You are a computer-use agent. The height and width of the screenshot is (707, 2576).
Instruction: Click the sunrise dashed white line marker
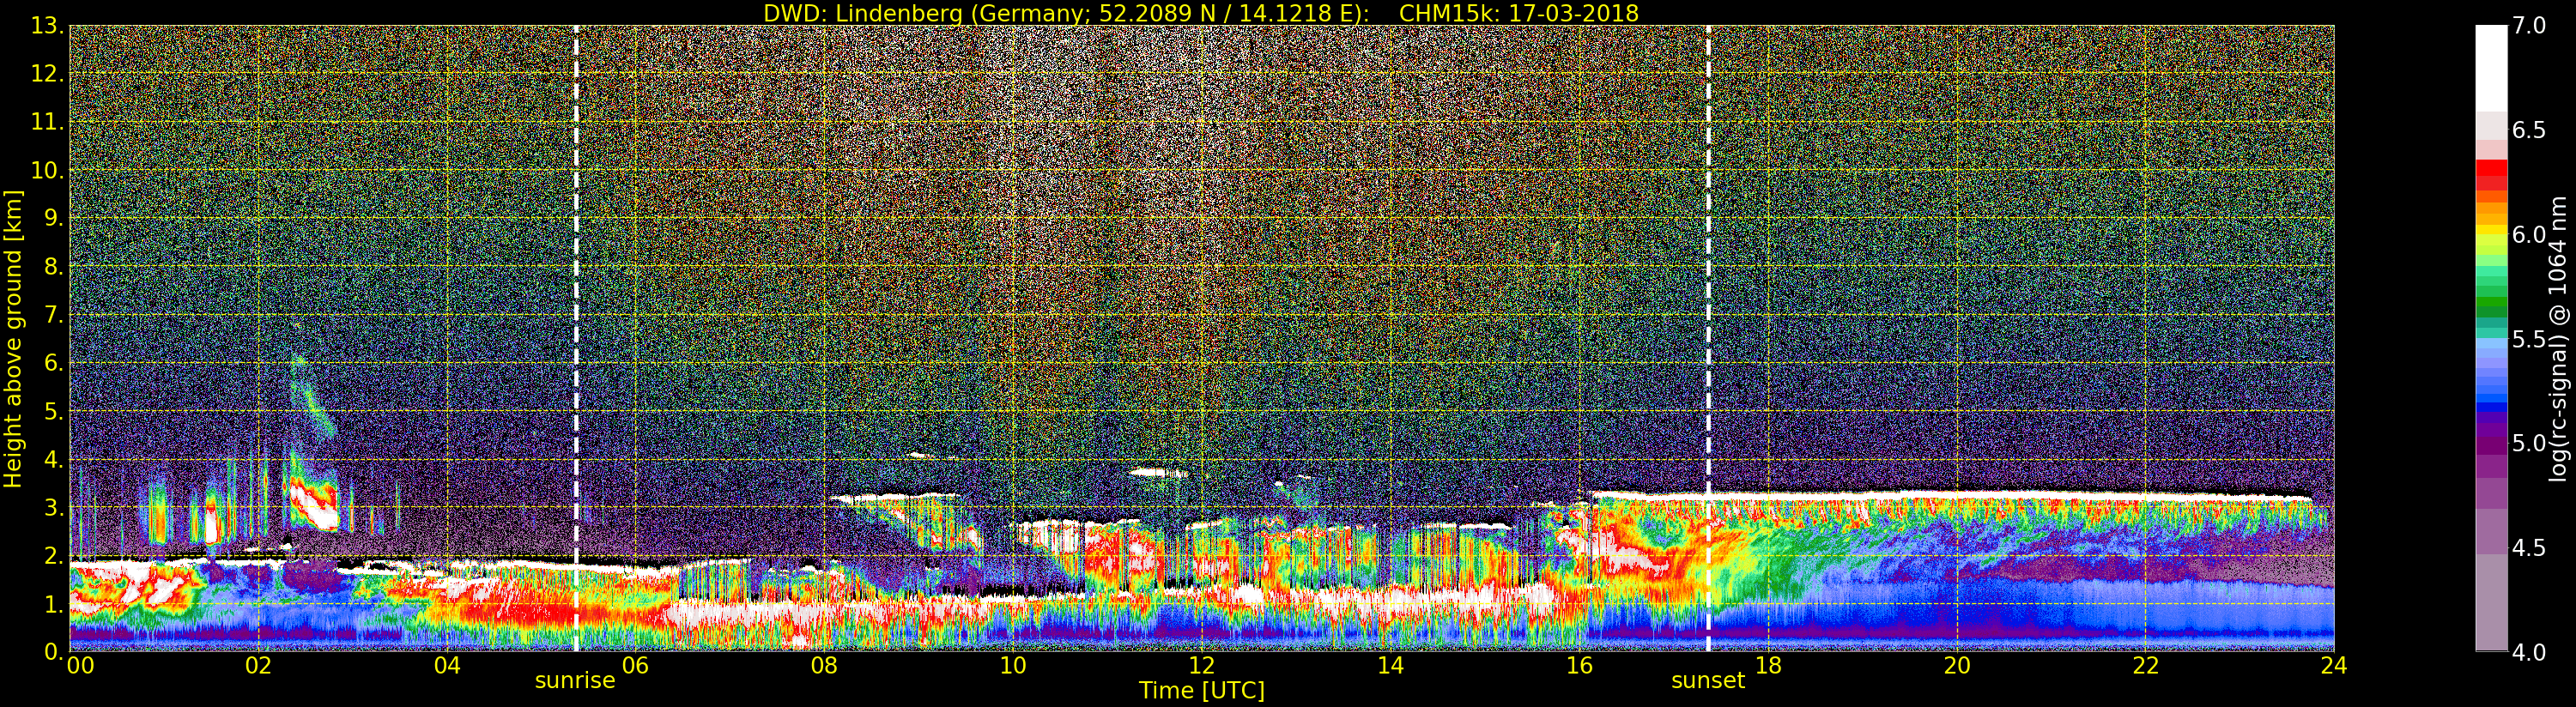pos(576,338)
